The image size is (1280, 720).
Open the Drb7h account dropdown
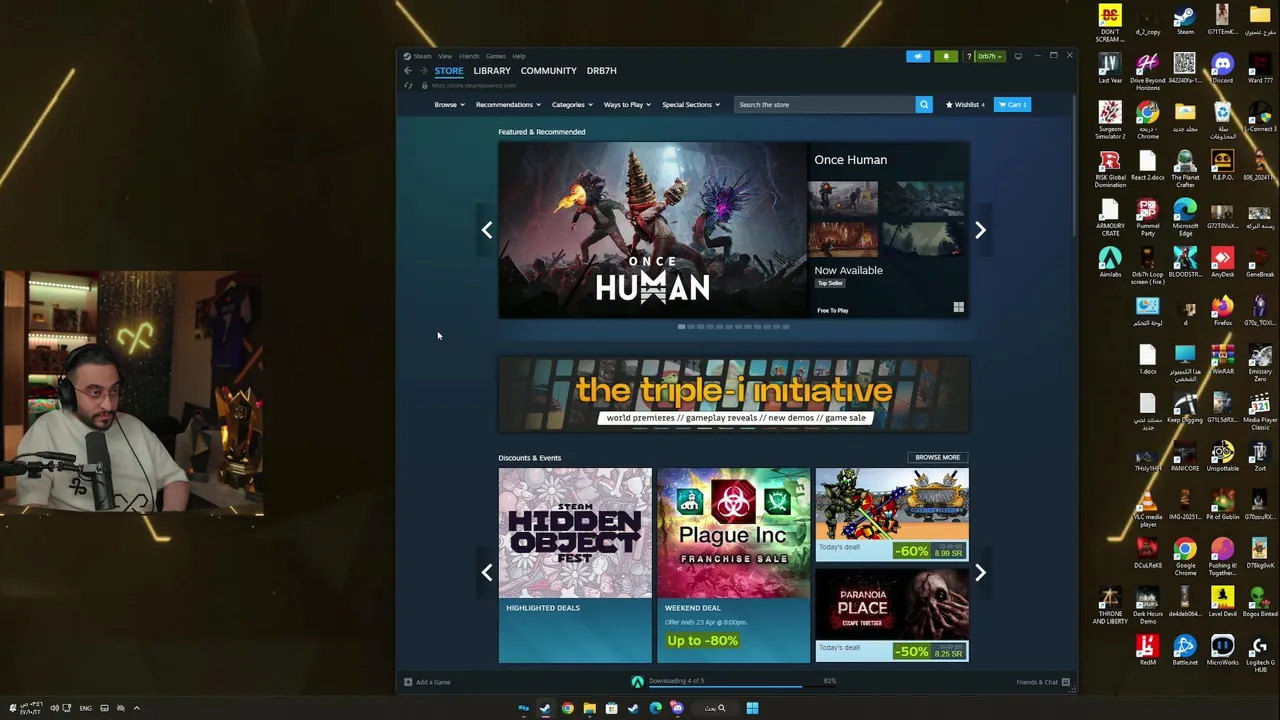pos(989,56)
